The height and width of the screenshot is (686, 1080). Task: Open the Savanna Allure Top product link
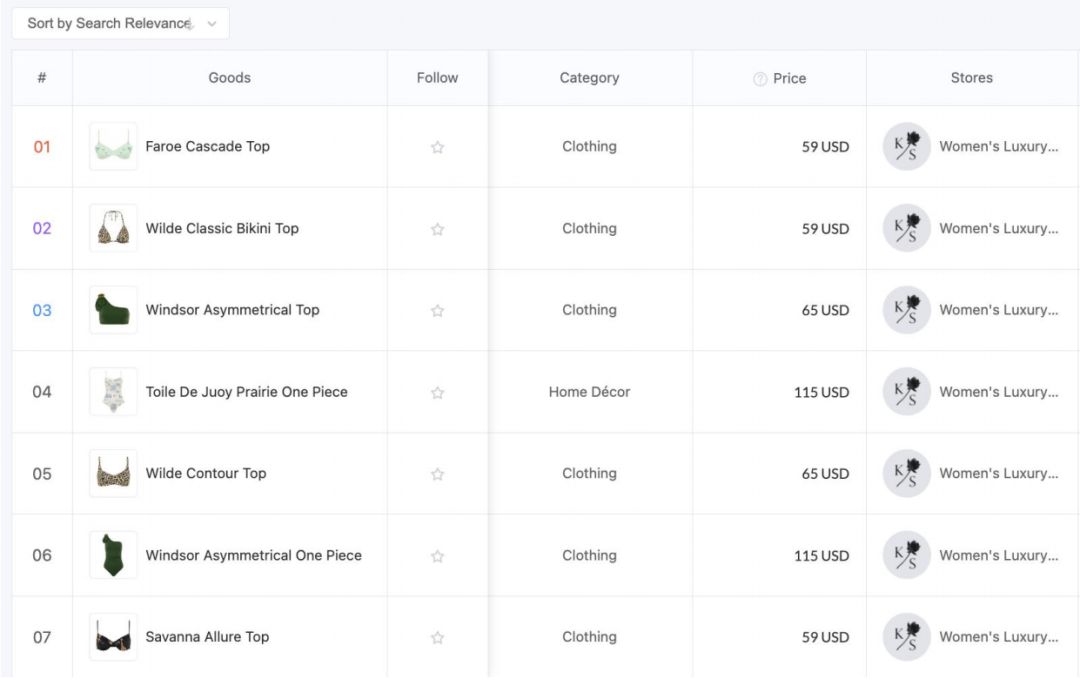click(207, 637)
